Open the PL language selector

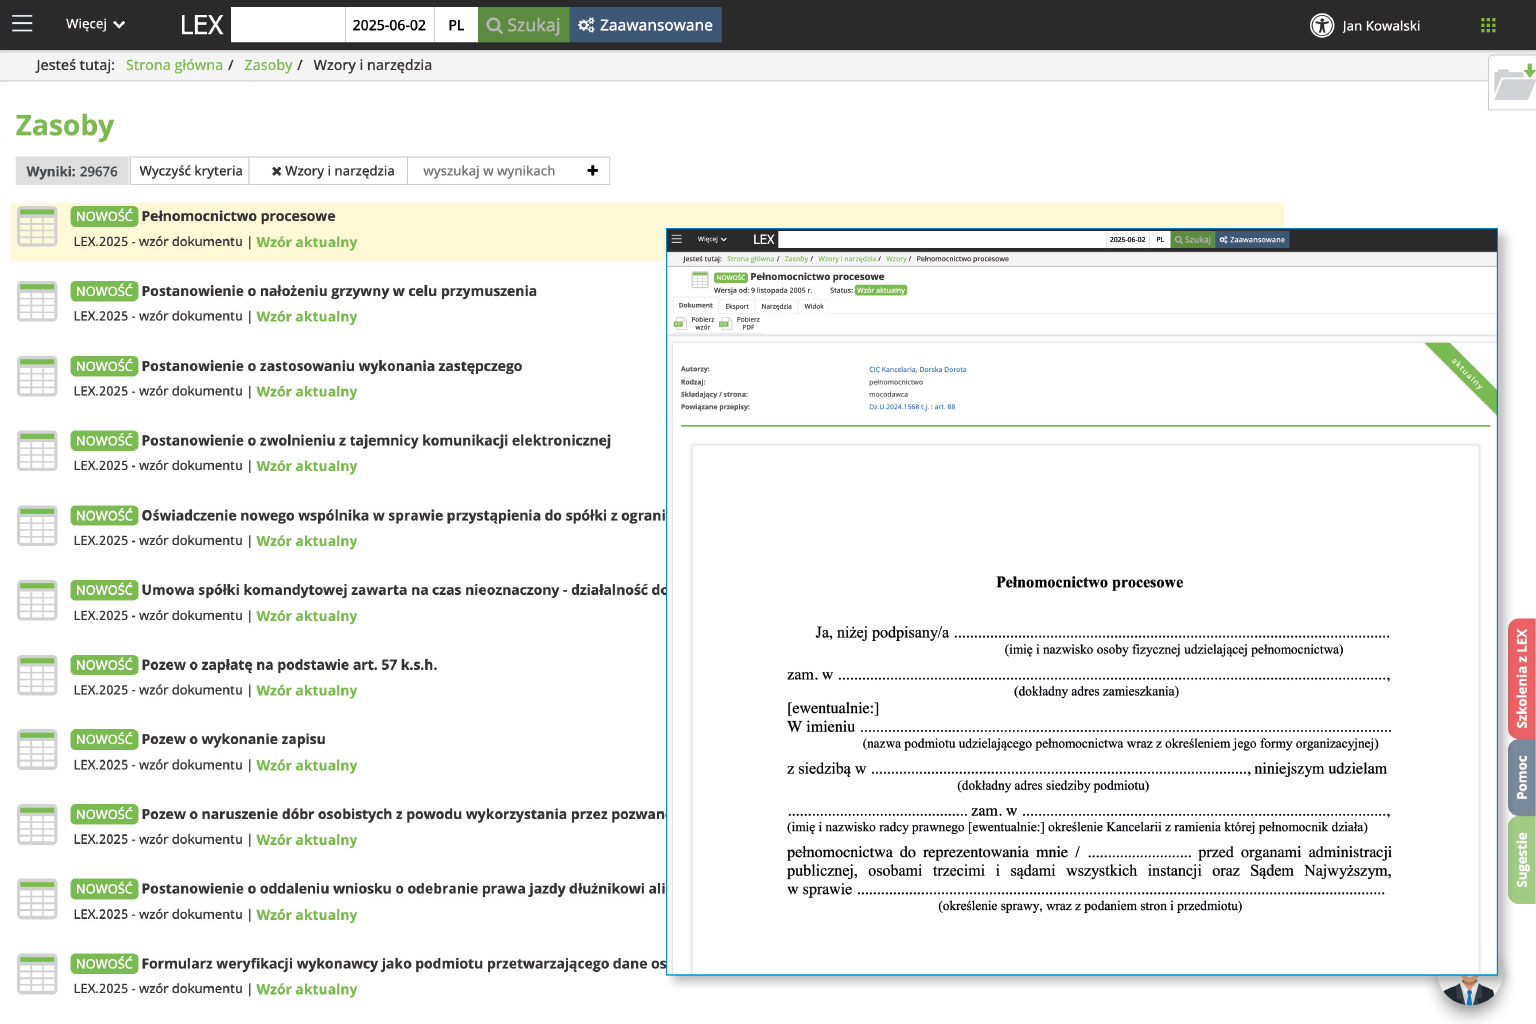tap(456, 25)
